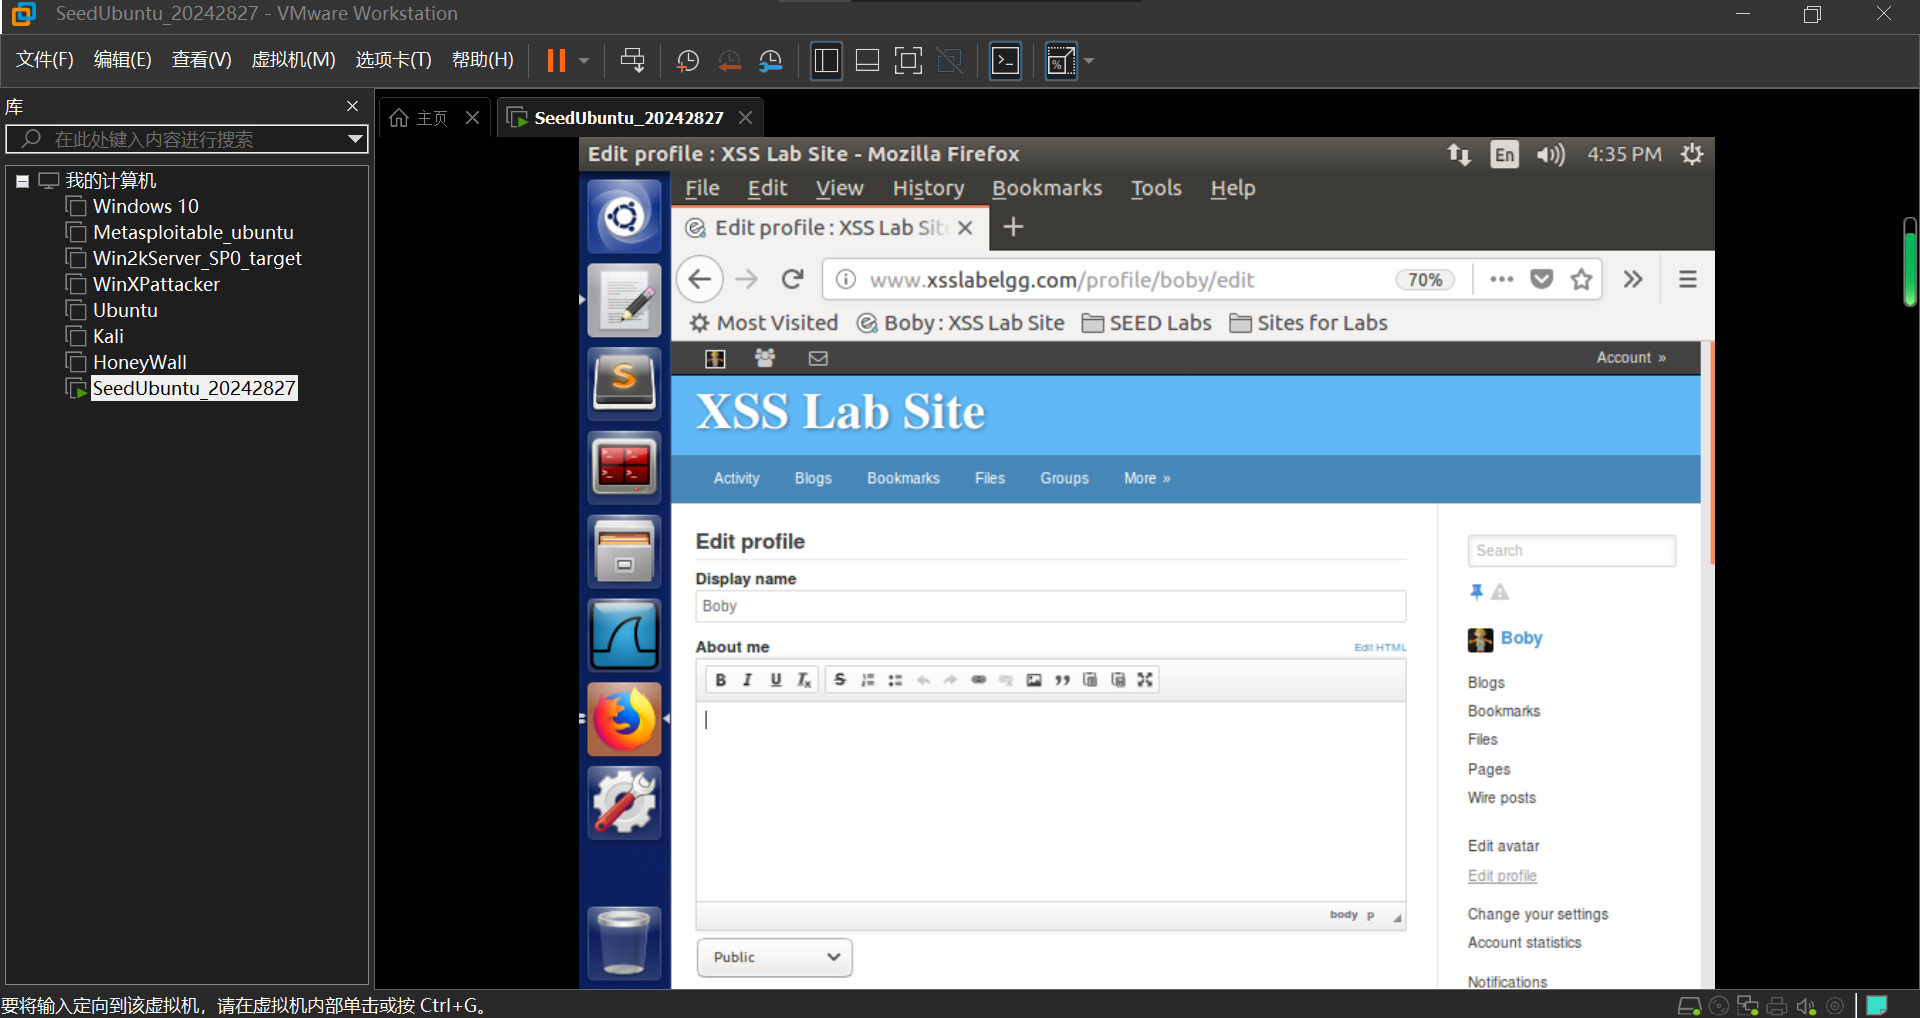Image resolution: width=1920 pixels, height=1018 pixels.
Task: Collapse the 我的计算机 tree node
Action: click(22, 181)
